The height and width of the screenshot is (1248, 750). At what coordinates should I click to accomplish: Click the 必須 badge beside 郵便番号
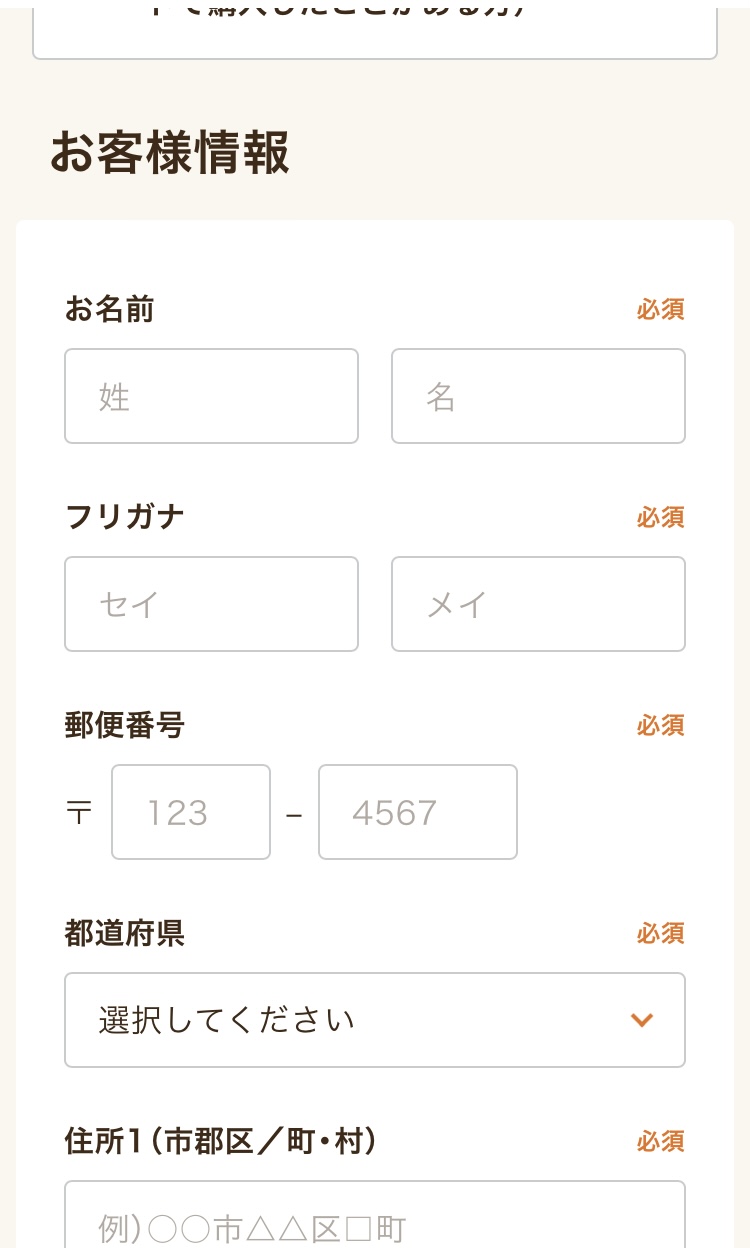(660, 726)
